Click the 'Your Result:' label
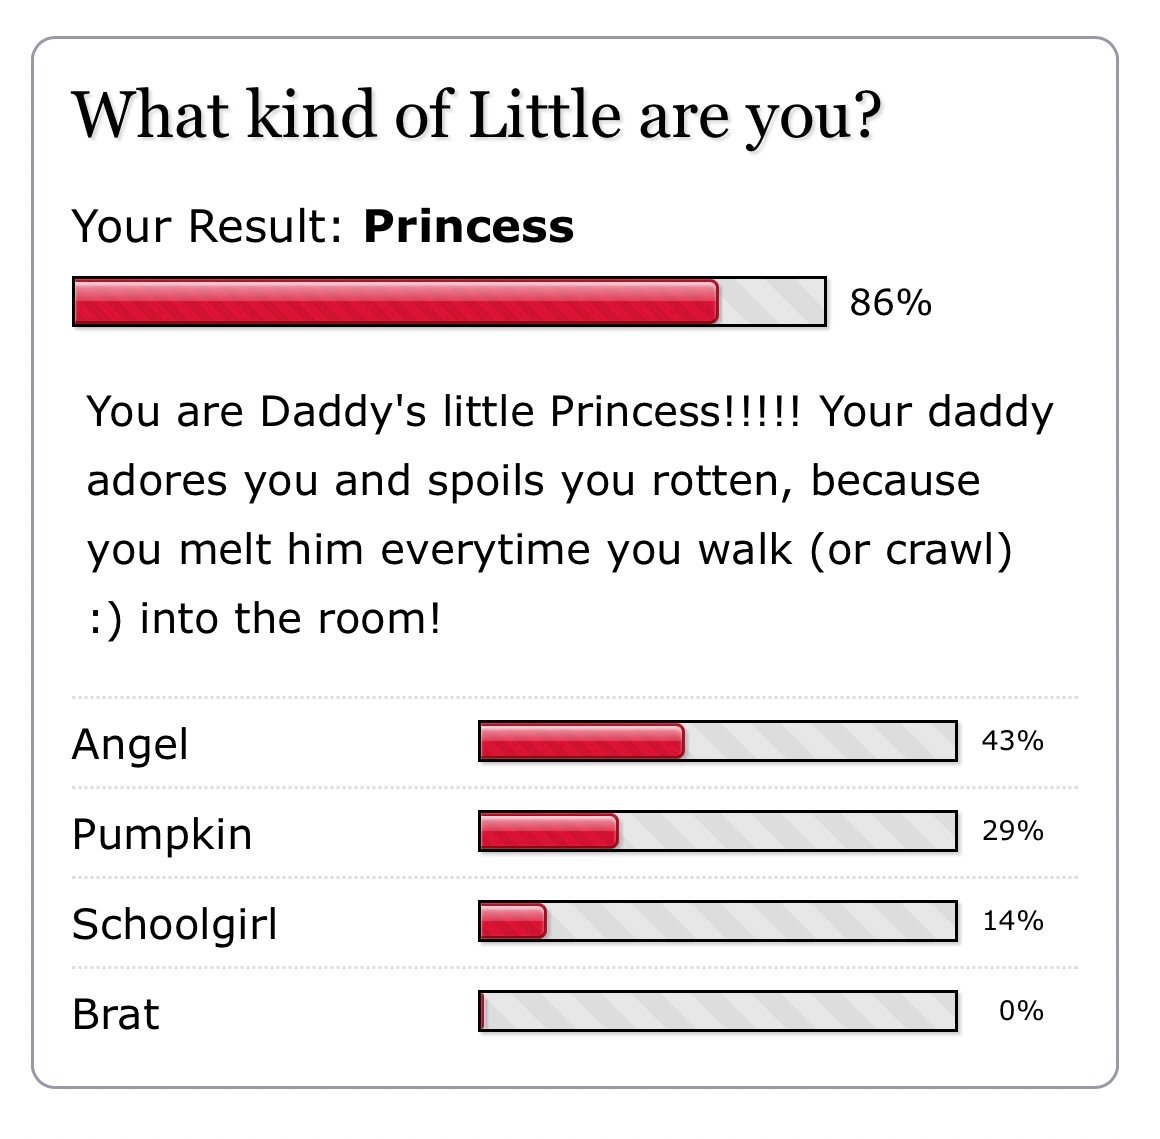The height and width of the screenshot is (1139, 1160). pyautogui.click(x=208, y=226)
